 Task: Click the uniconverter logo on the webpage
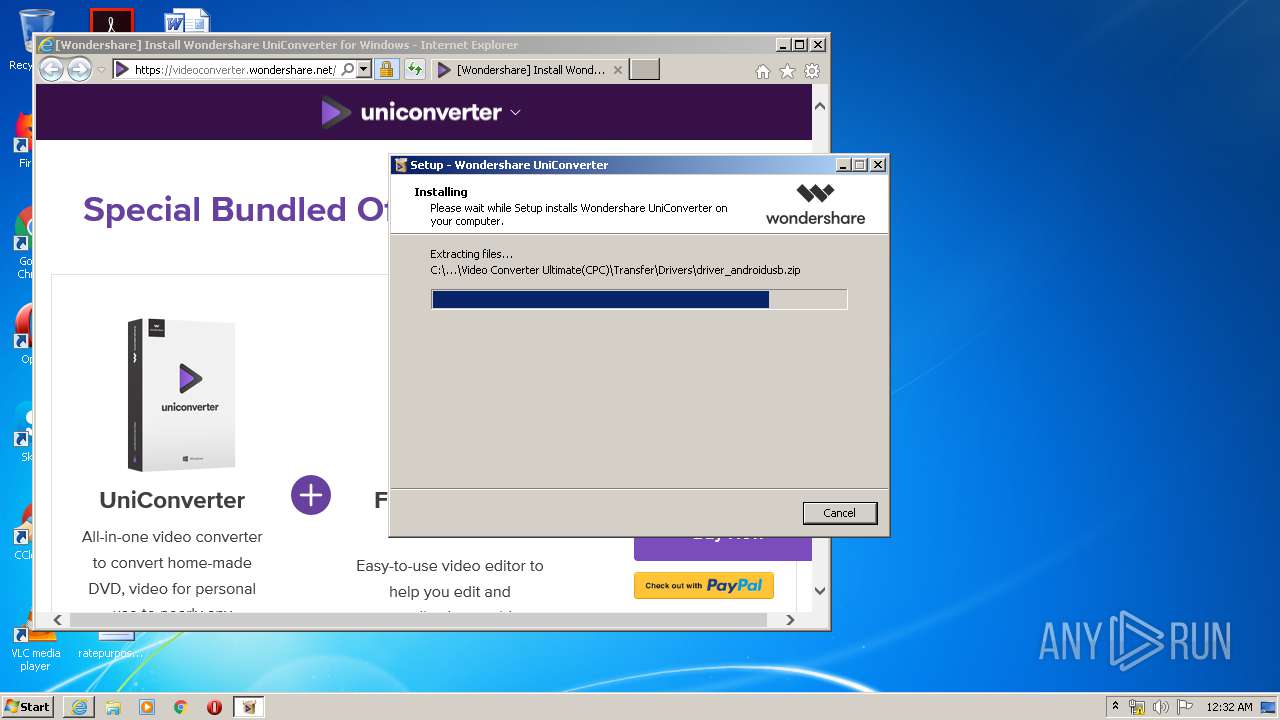tap(411, 112)
